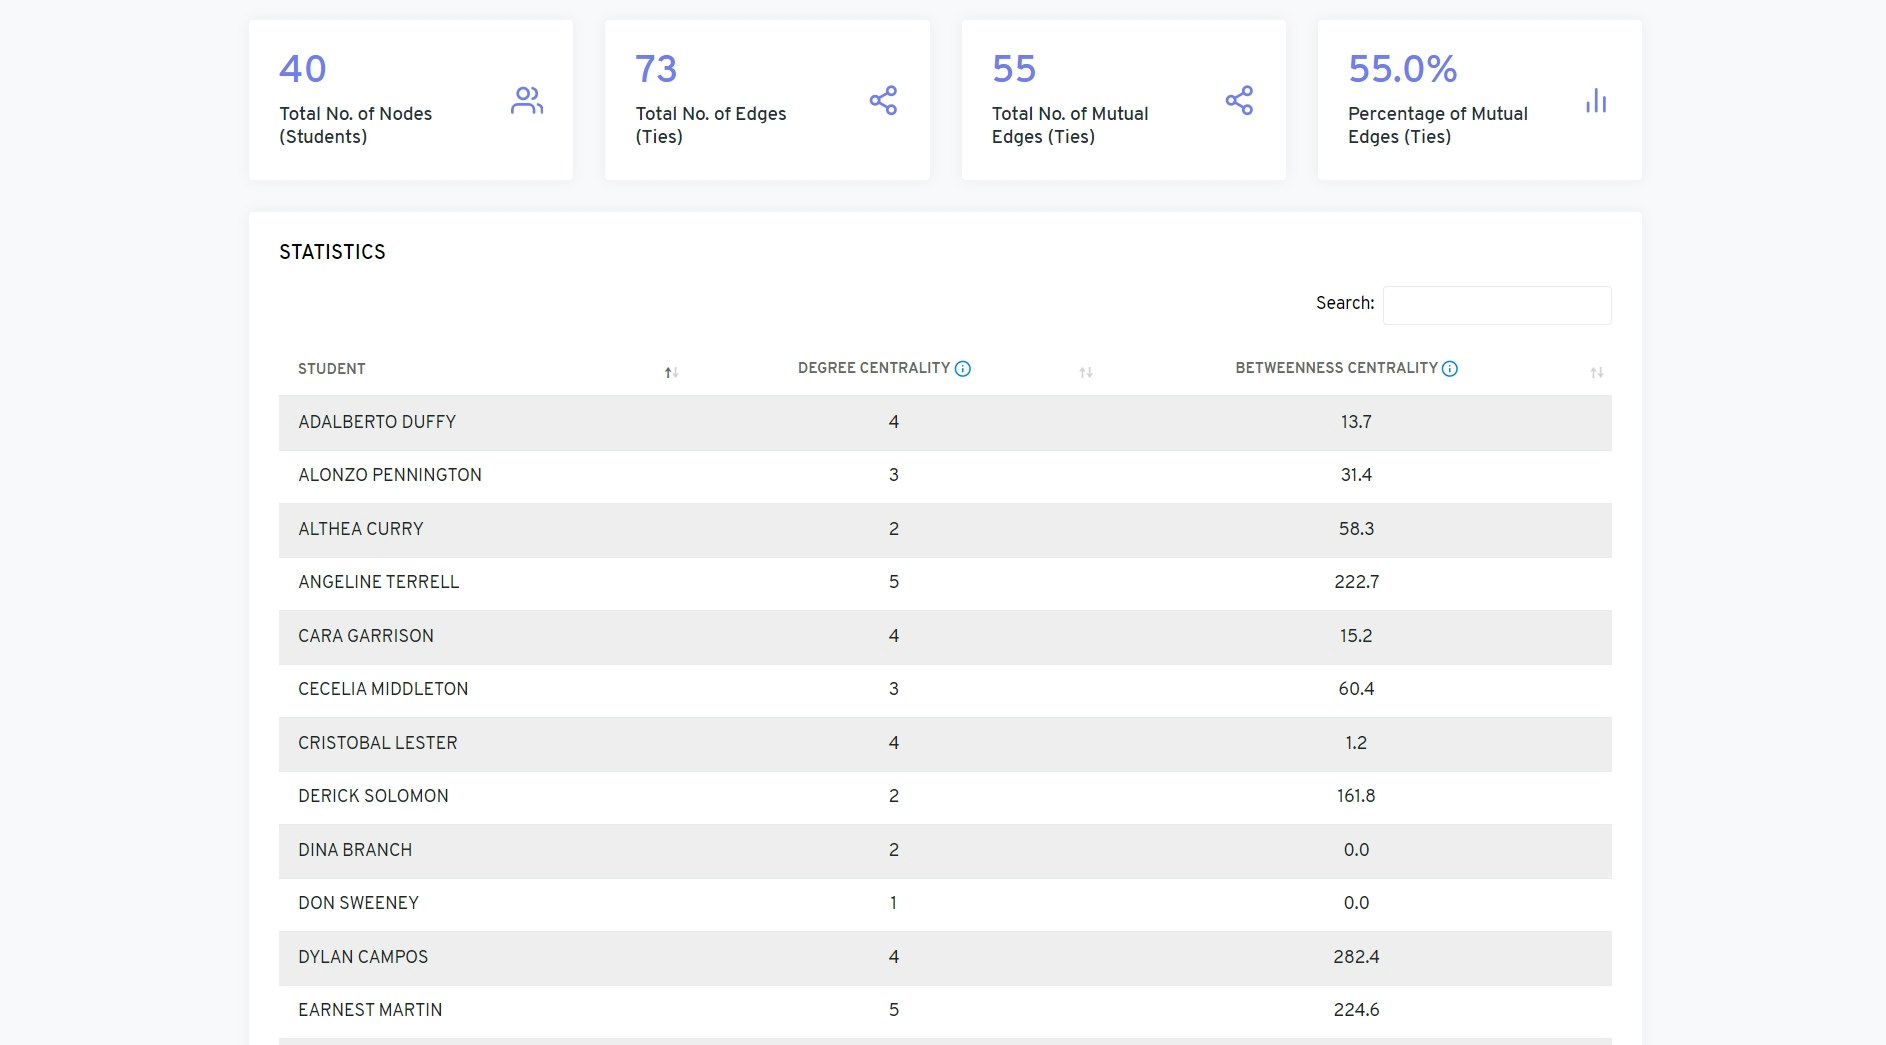Image resolution: width=1886 pixels, height=1045 pixels.
Task: Toggle sort order for Degree Centrality values
Action: click(x=1086, y=371)
